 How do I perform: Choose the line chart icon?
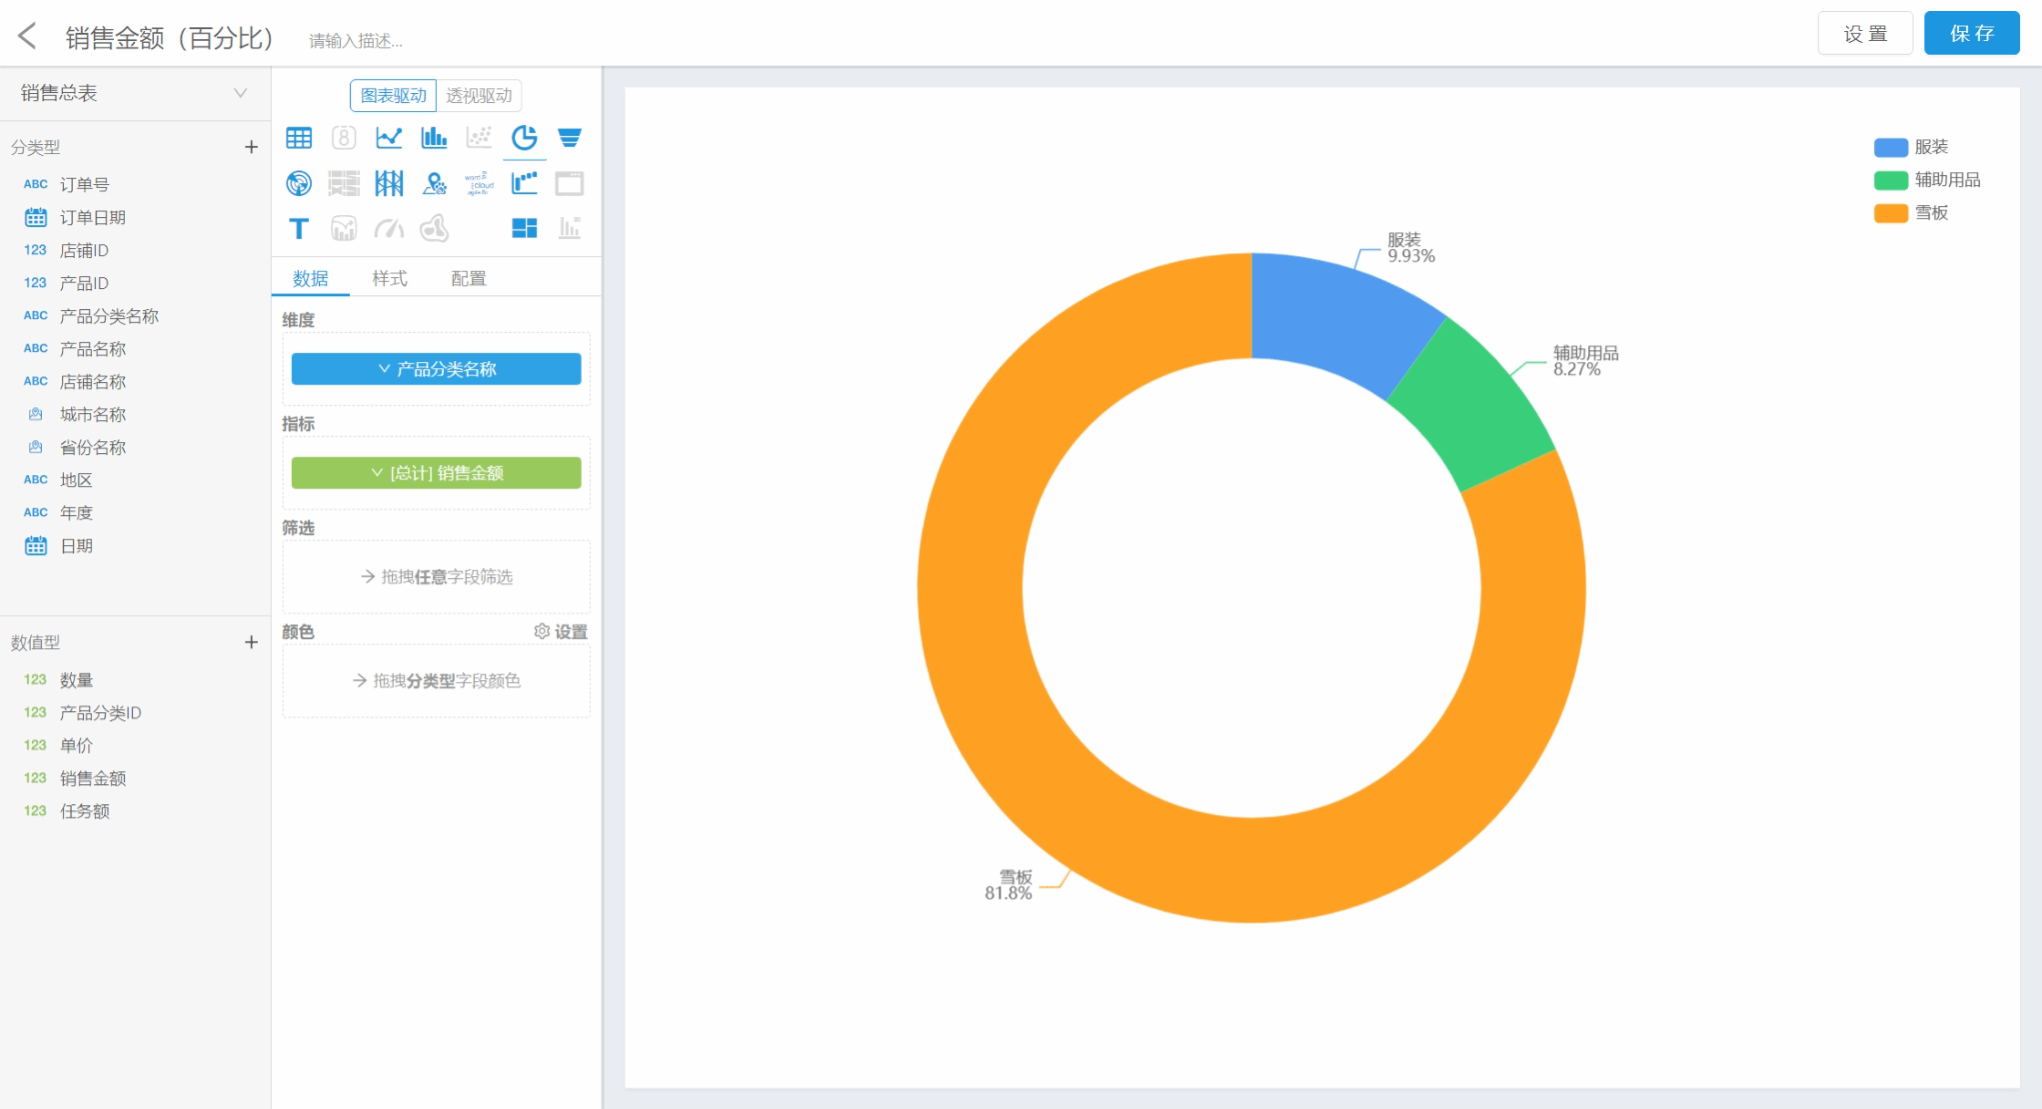(x=388, y=138)
